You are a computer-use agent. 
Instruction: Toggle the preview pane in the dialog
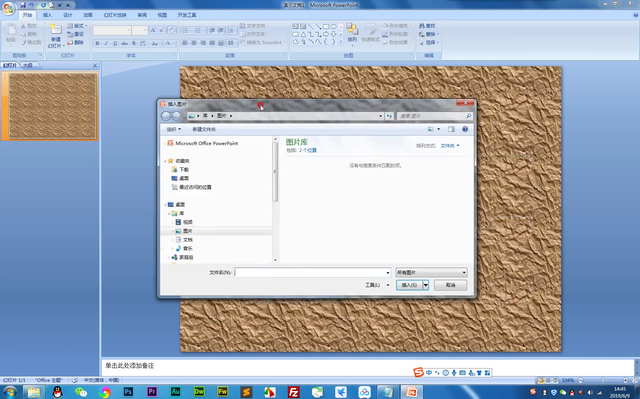coord(451,129)
